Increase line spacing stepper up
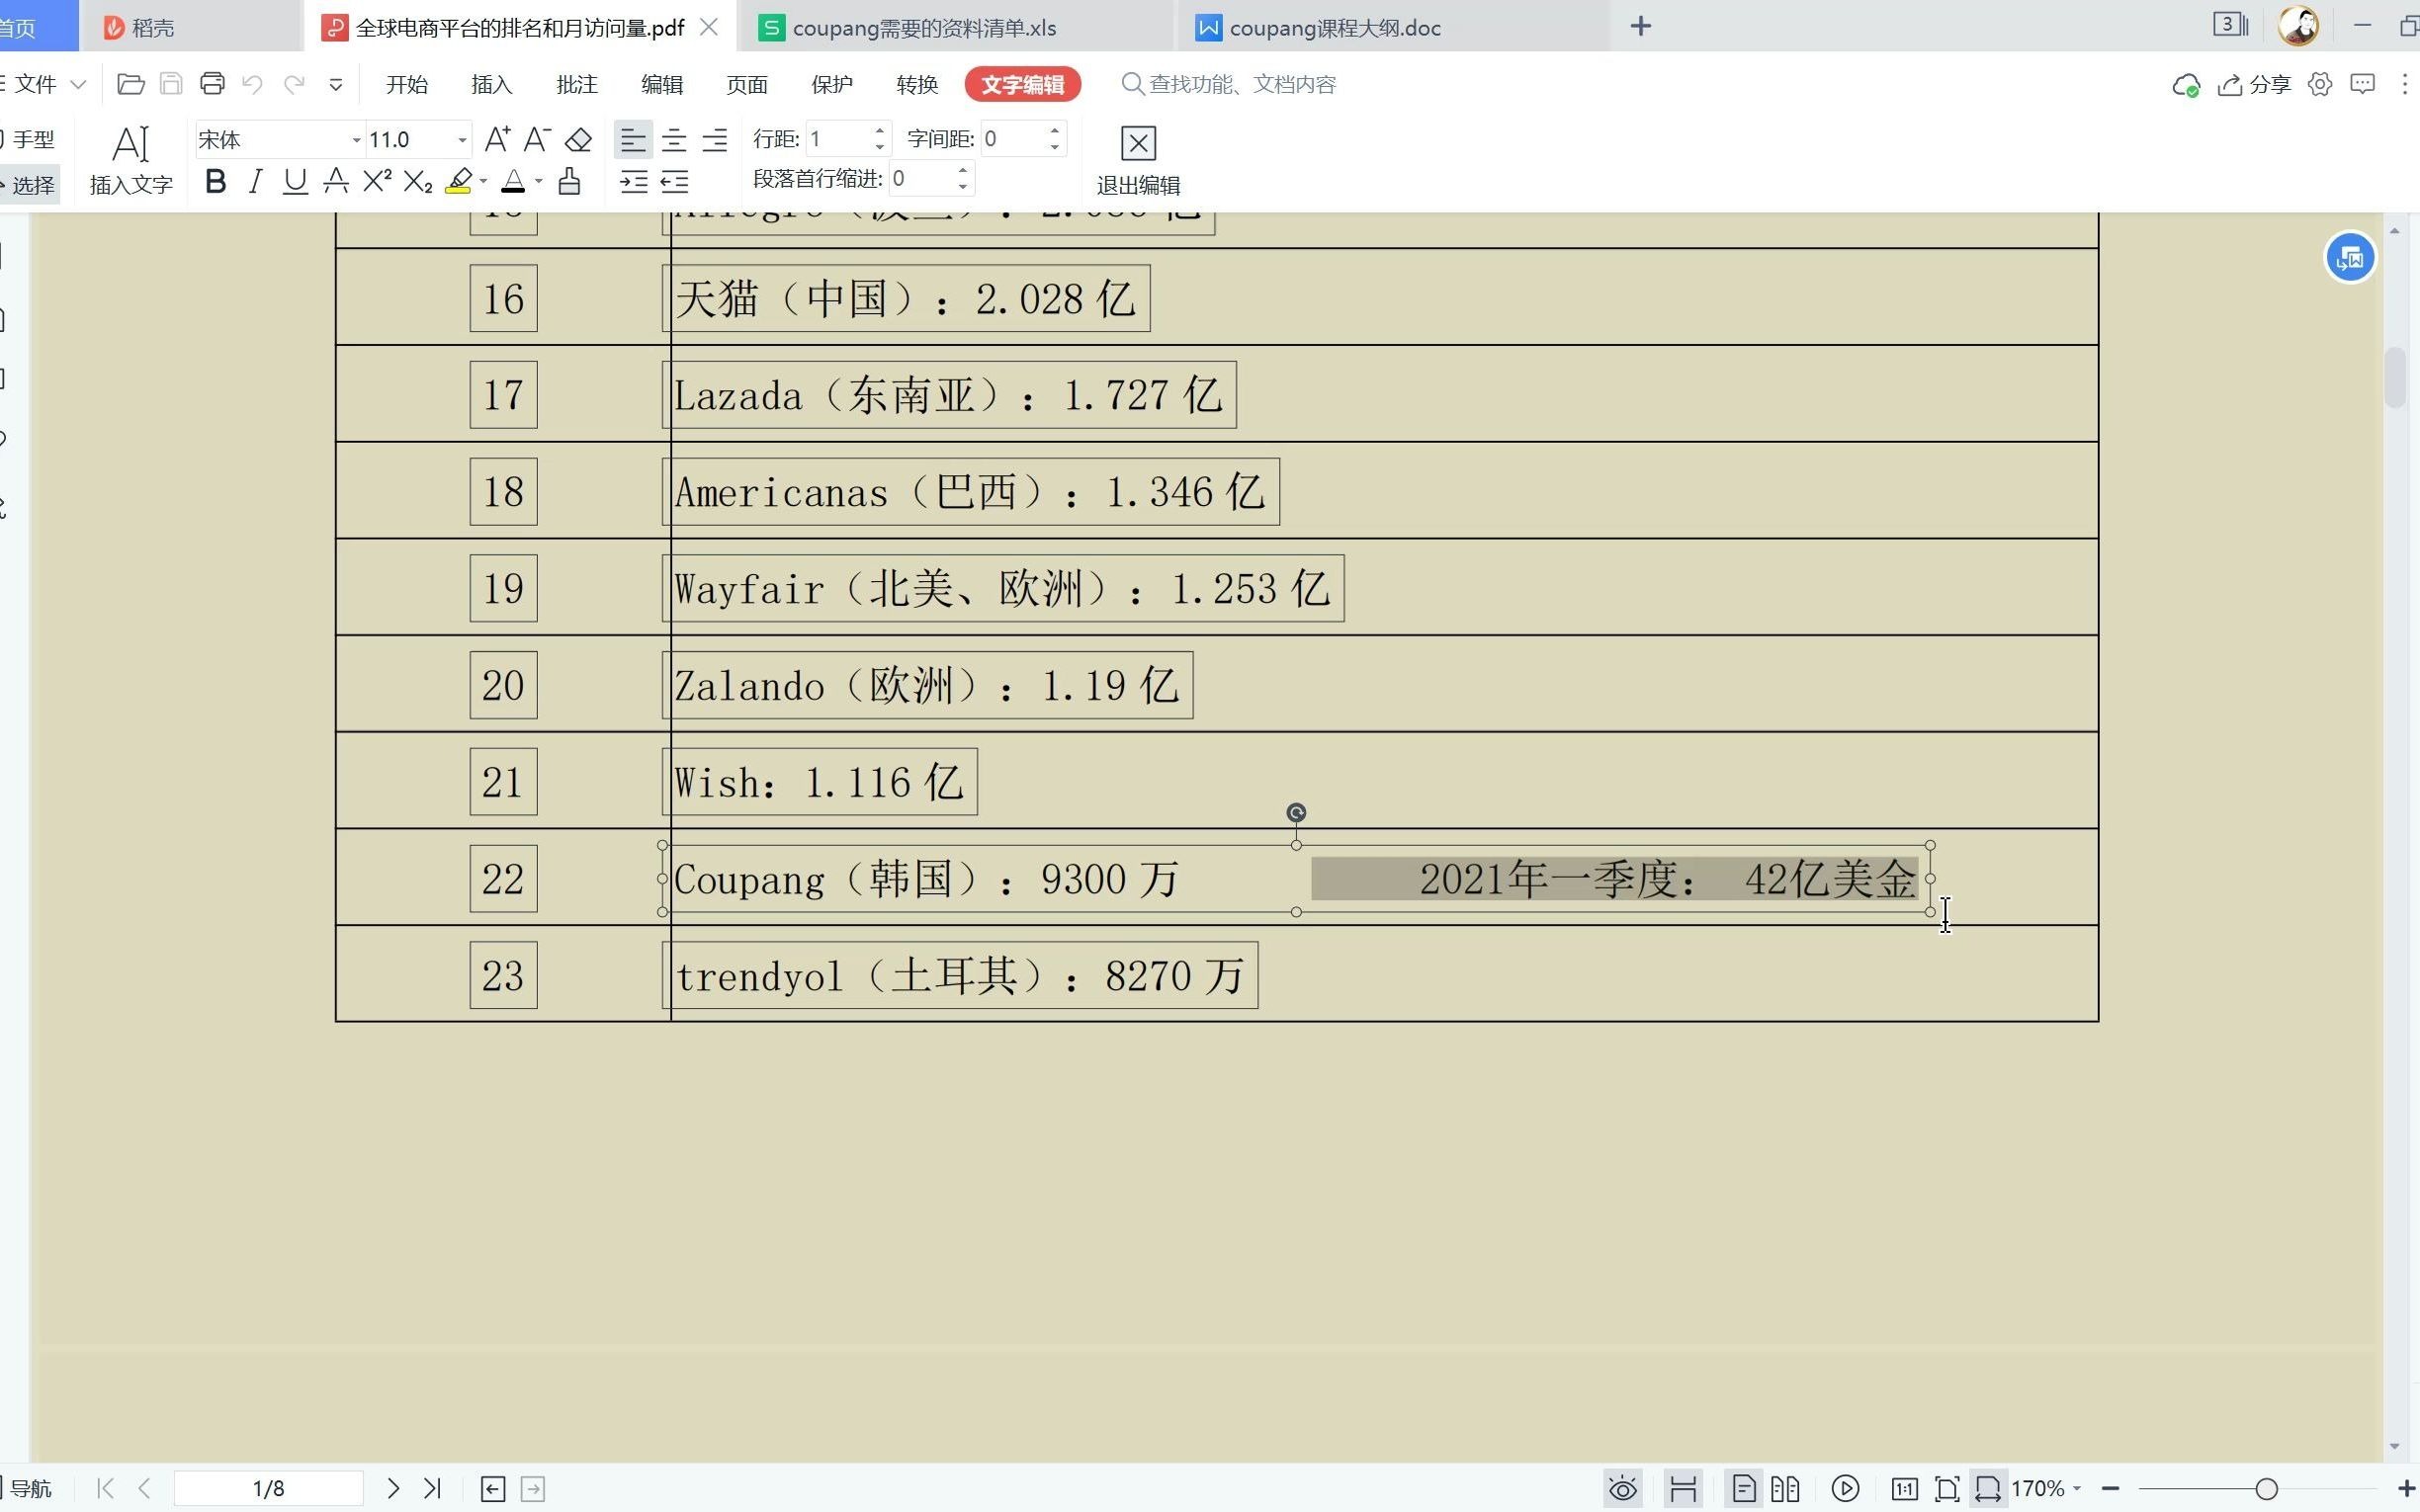The height and width of the screenshot is (1512, 2420). point(880,130)
